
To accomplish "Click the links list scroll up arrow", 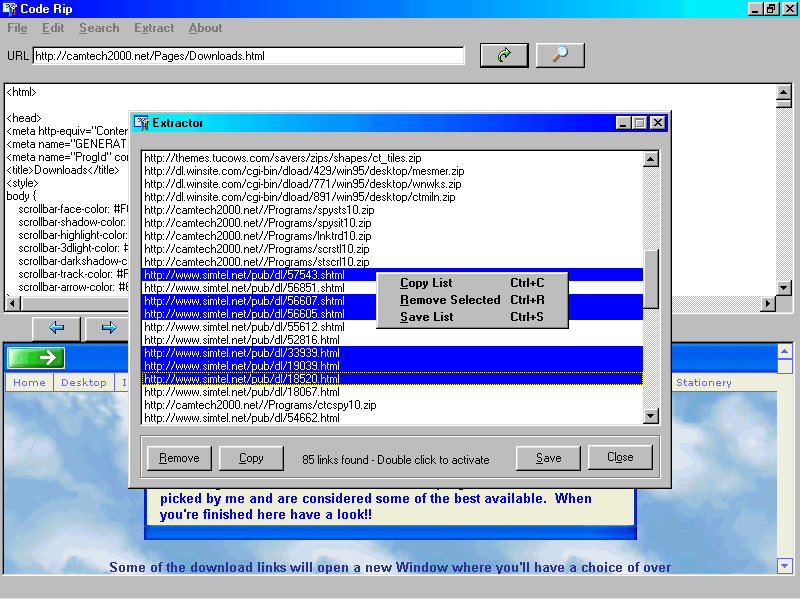I will [651, 159].
